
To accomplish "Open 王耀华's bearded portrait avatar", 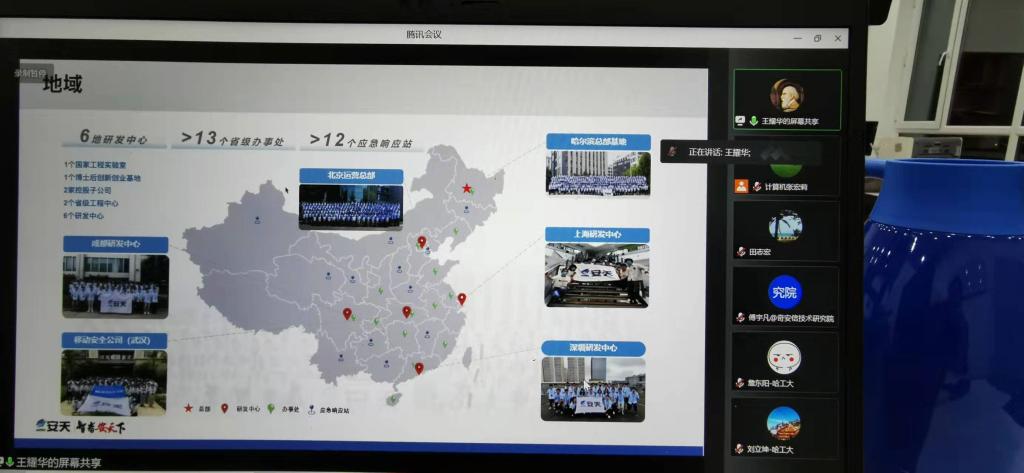I will 786,95.
